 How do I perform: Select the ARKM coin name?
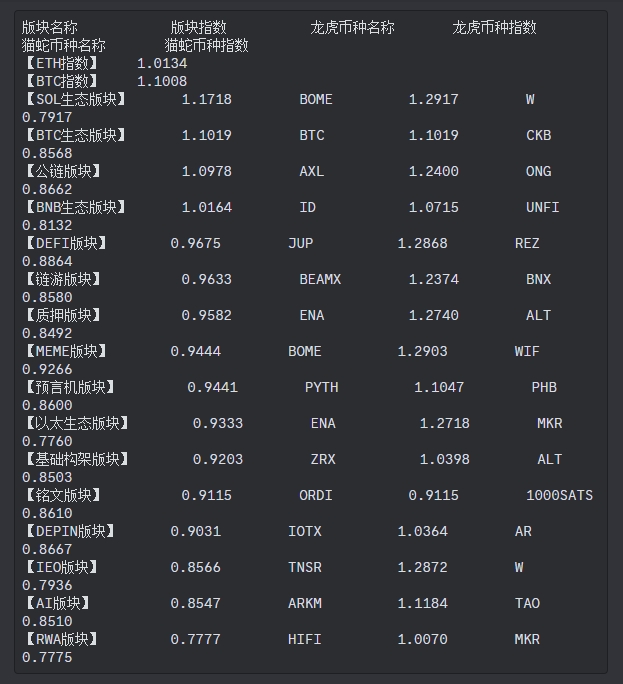(x=305, y=603)
